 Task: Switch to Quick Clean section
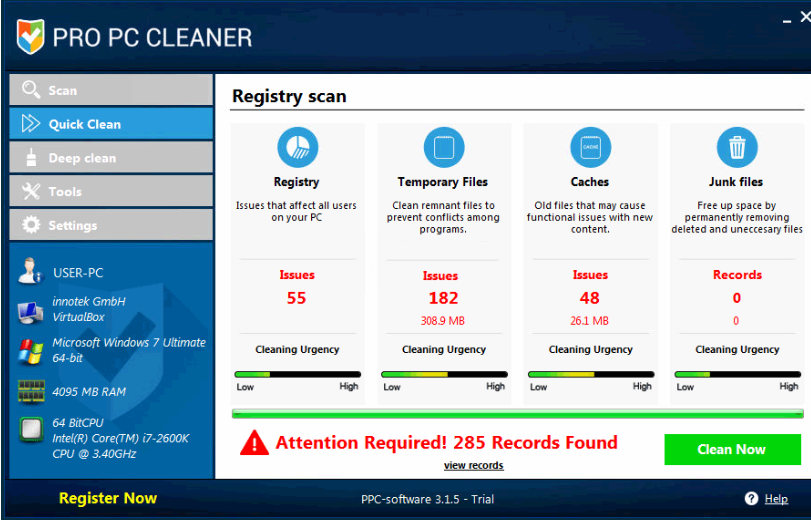111,124
